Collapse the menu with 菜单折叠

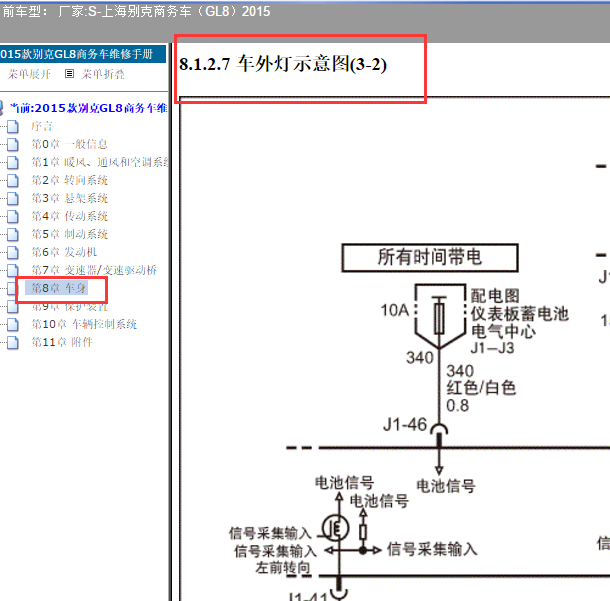(x=103, y=74)
